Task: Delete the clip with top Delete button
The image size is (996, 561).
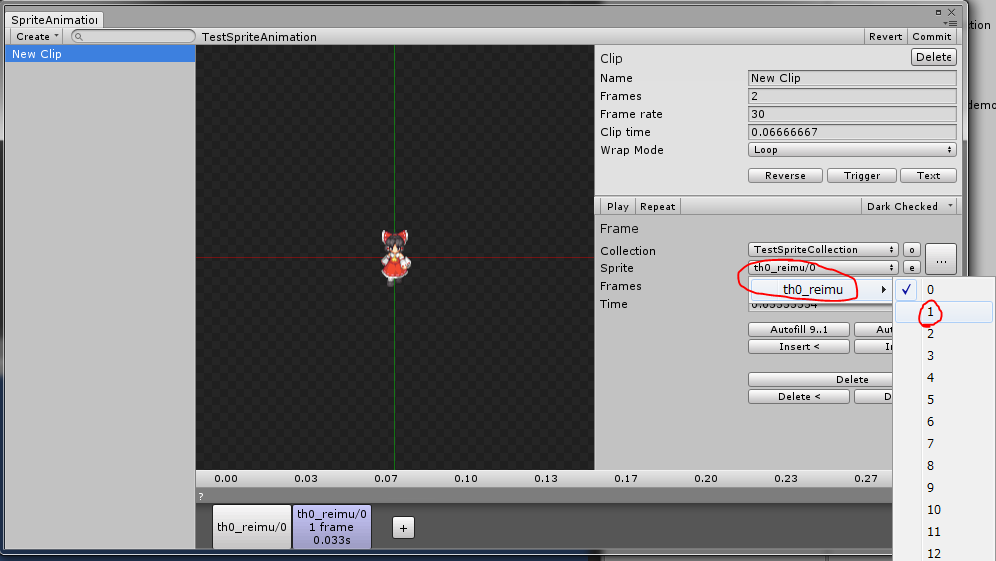Action: tap(933, 57)
